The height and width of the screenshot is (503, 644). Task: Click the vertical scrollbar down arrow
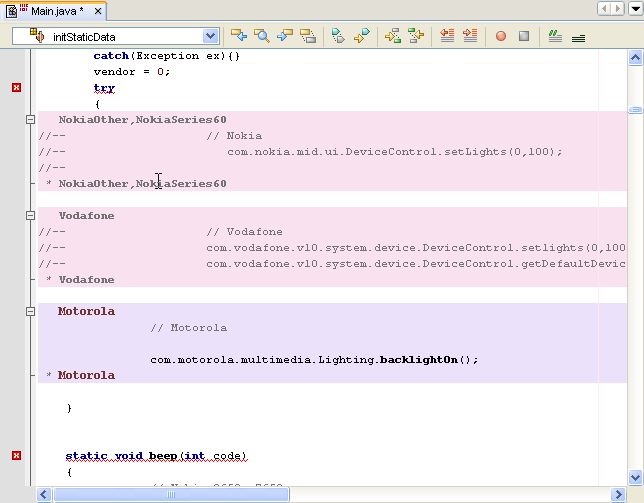pos(635,477)
